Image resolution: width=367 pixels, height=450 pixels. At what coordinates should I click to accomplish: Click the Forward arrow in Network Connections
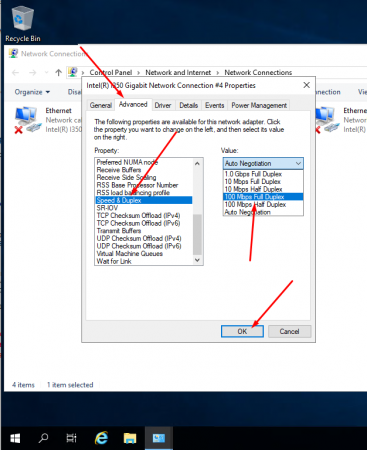point(32,73)
